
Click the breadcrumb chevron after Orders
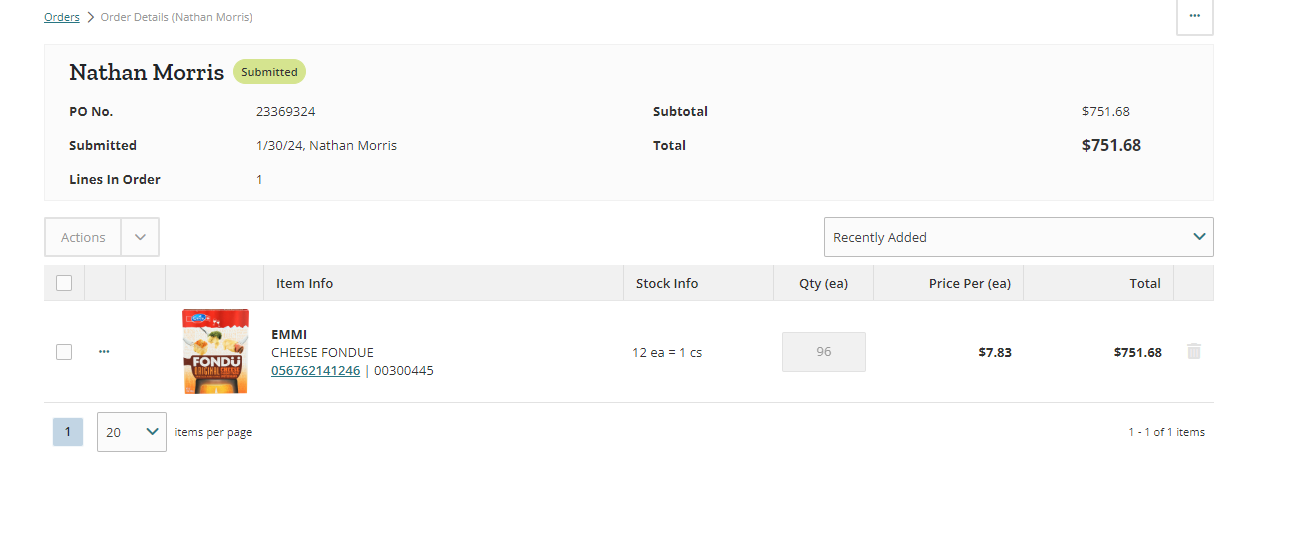click(x=90, y=17)
